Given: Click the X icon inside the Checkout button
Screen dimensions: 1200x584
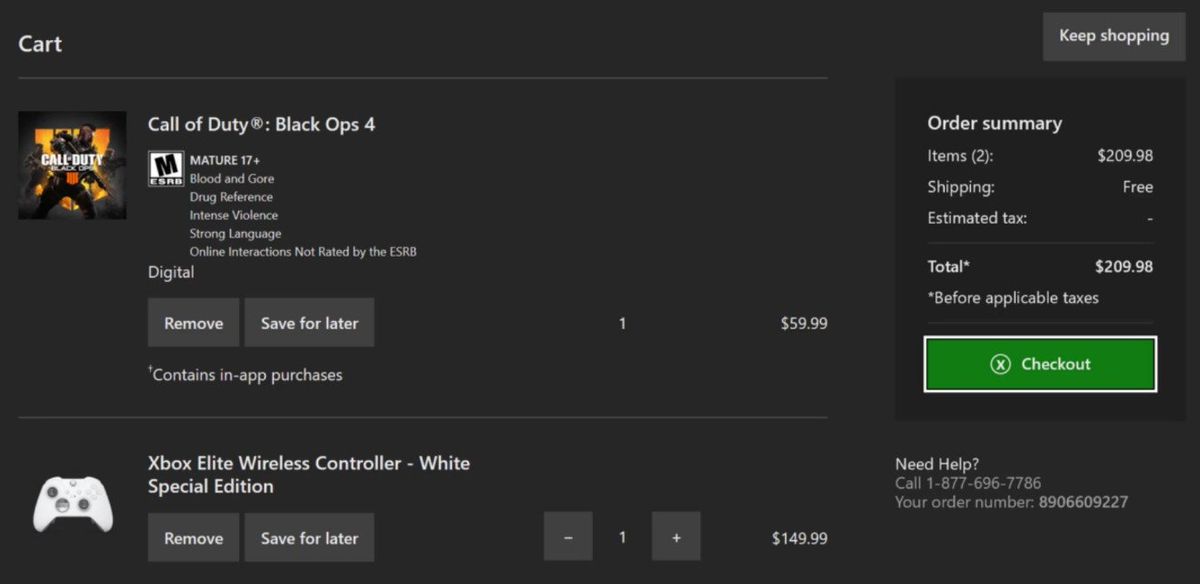Looking at the screenshot, I should click(x=1000, y=364).
